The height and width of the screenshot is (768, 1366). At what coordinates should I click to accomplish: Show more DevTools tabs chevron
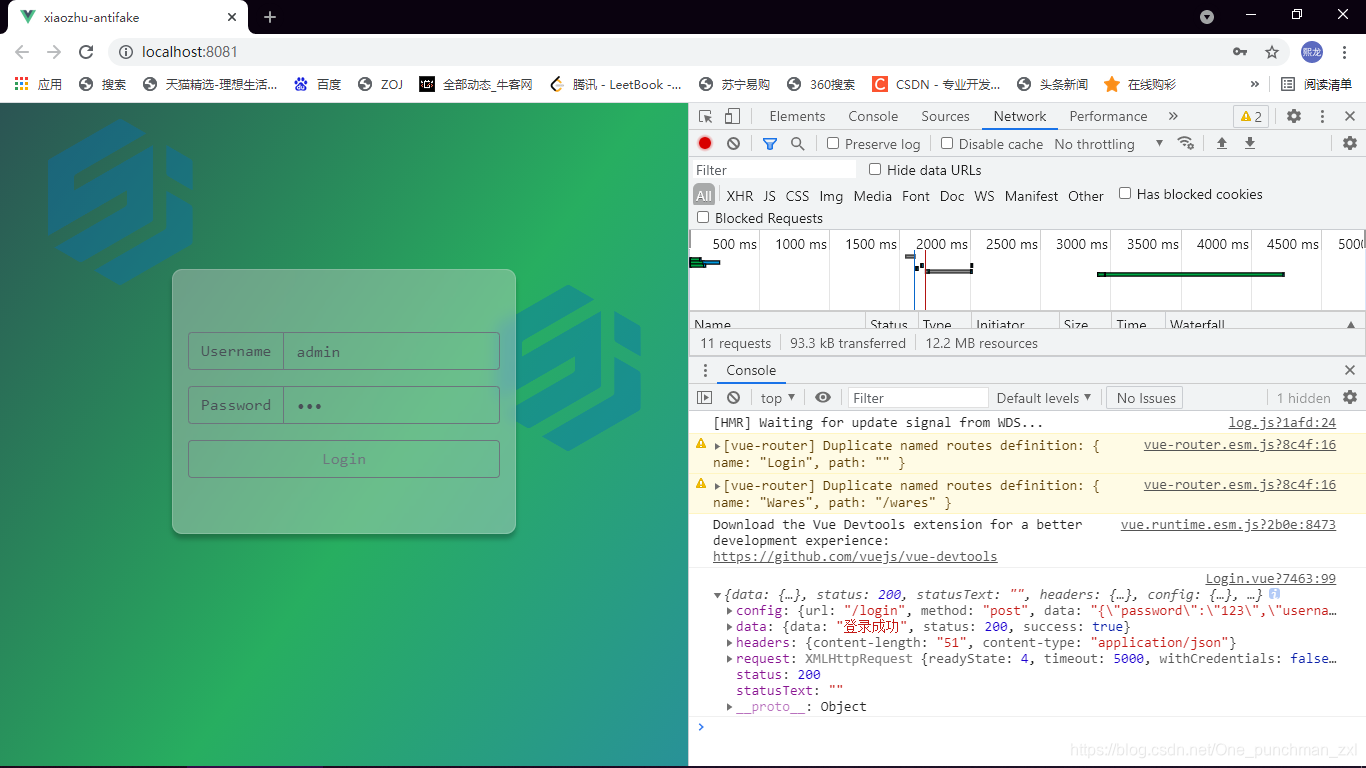[1173, 116]
